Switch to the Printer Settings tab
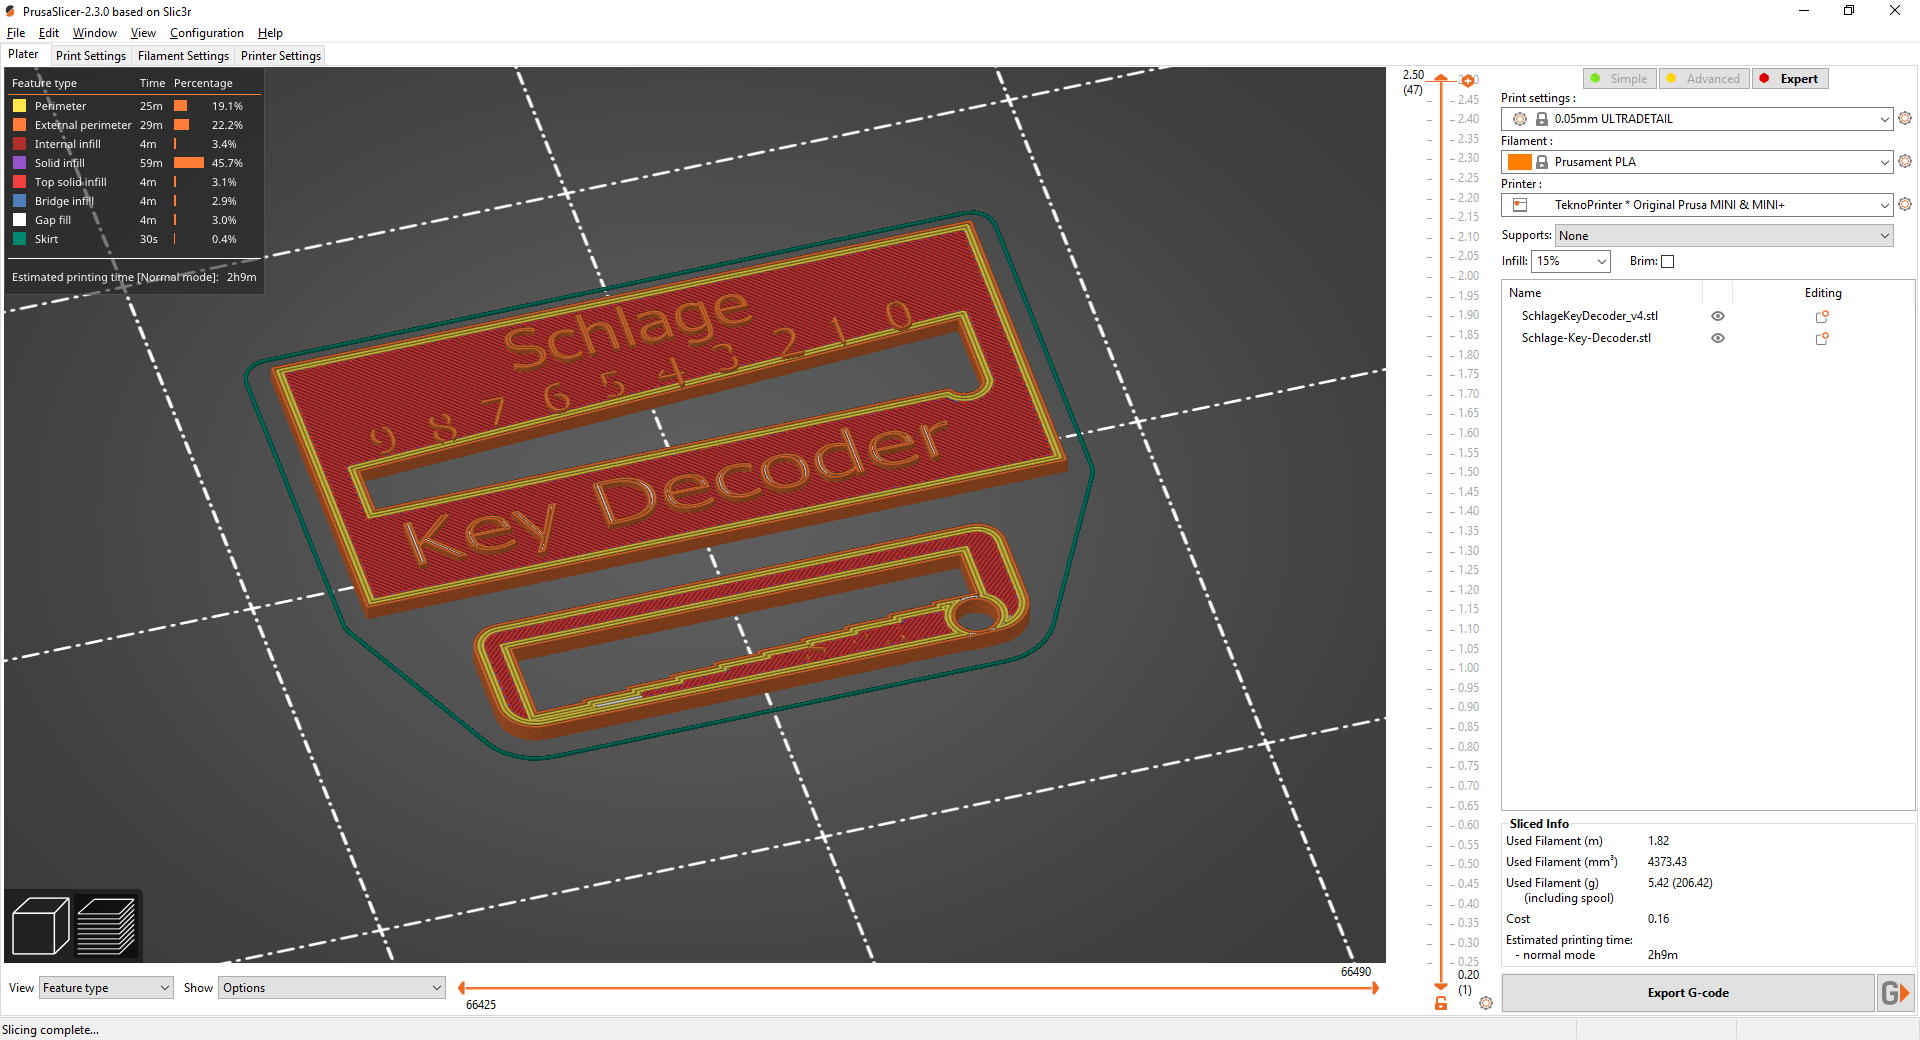The width and height of the screenshot is (1920, 1040). [x=281, y=56]
